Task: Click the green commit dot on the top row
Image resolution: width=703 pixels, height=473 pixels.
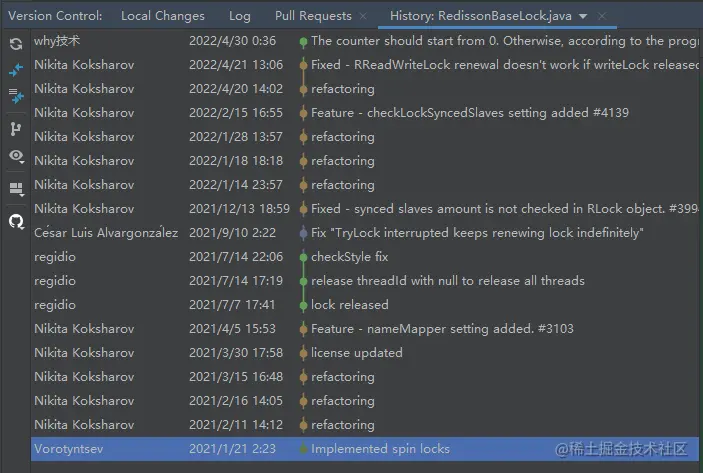Action: pyautogui.click(x=303, y=42)
